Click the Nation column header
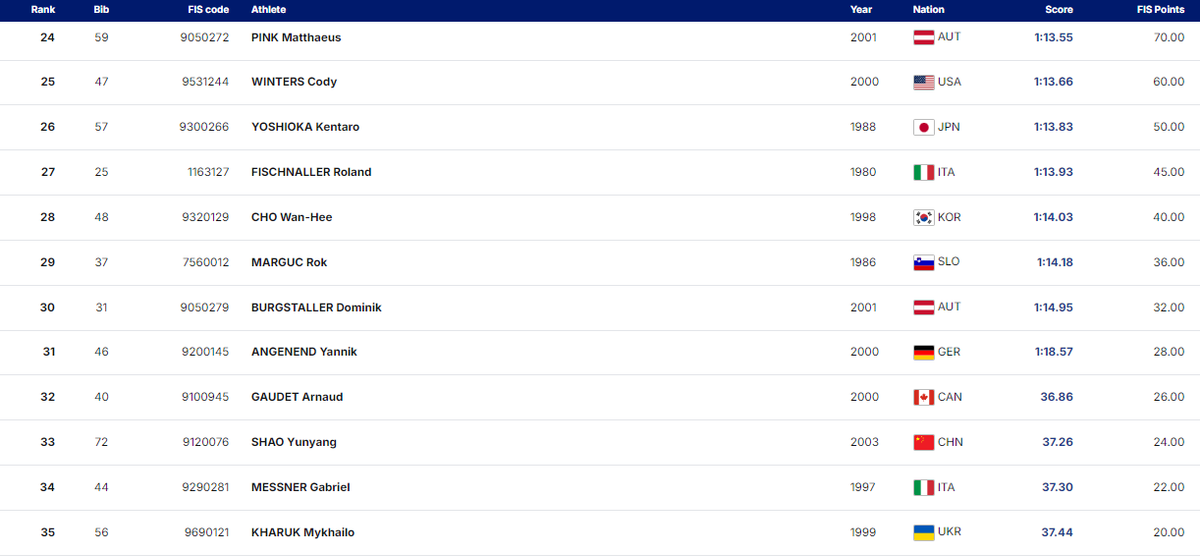Image resolution: width=1200 pixels, height=560 pixels. (928, 9)
